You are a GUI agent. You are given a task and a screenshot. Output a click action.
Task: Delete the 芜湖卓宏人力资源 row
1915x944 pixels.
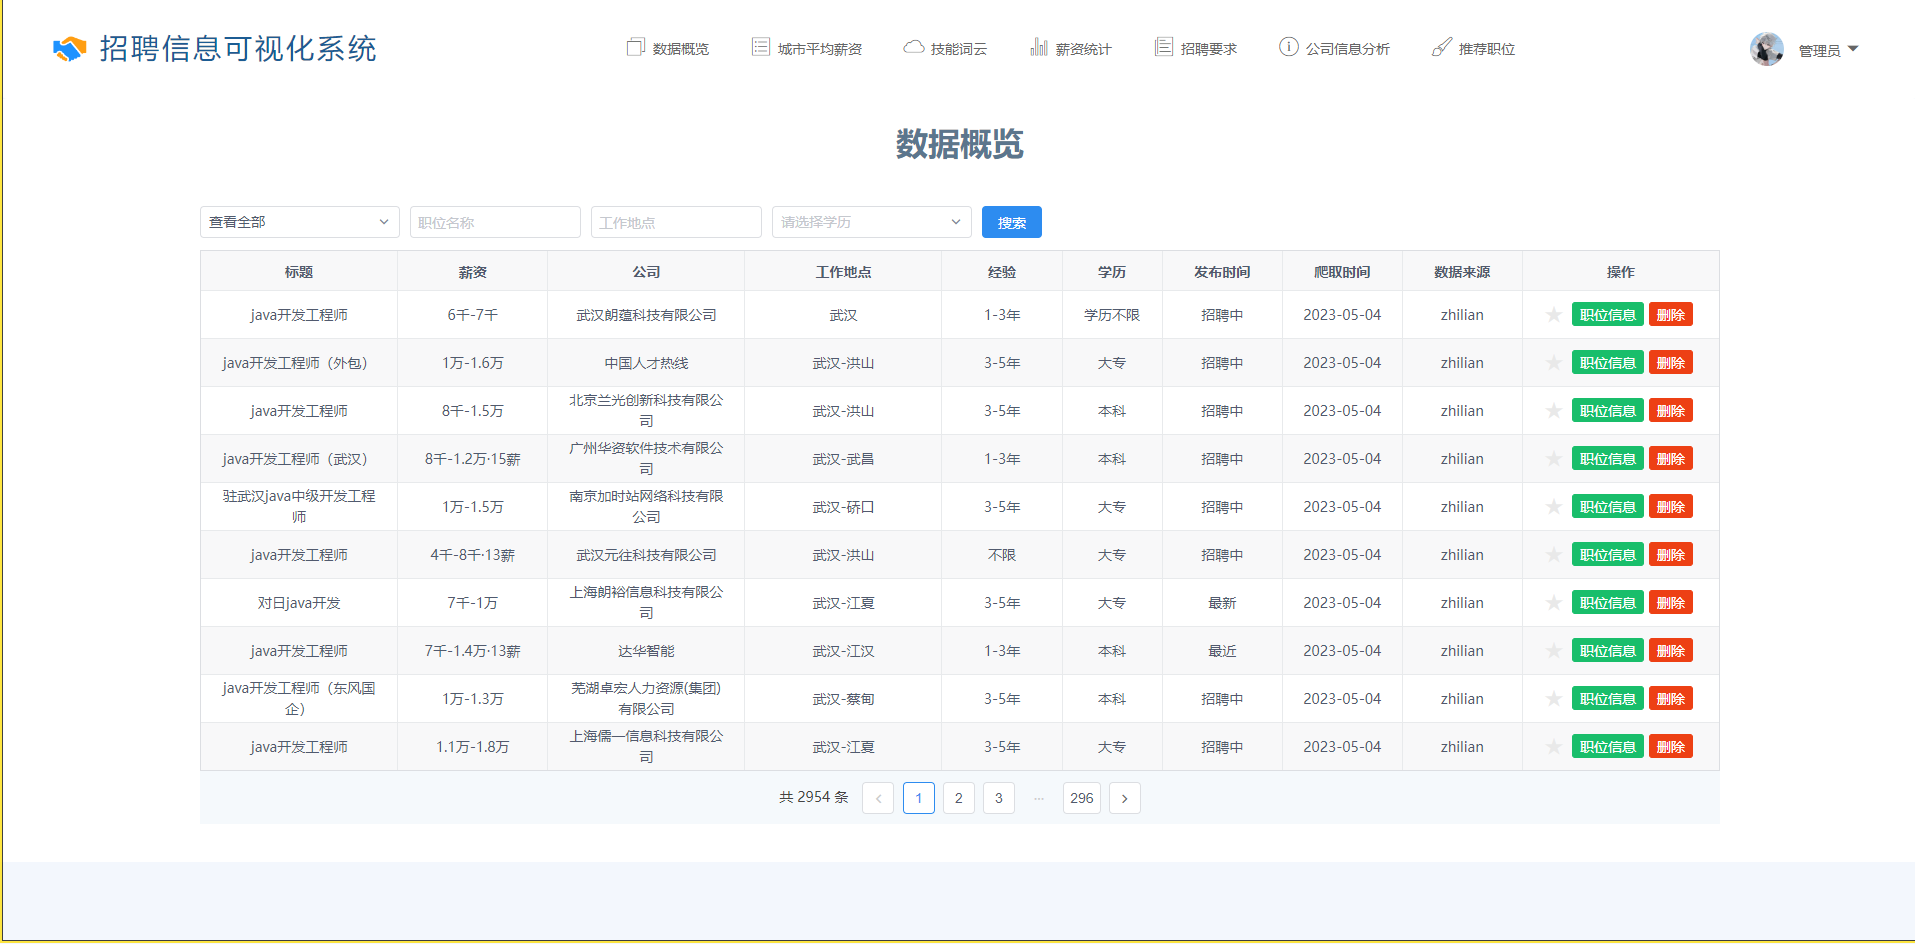1671,699
